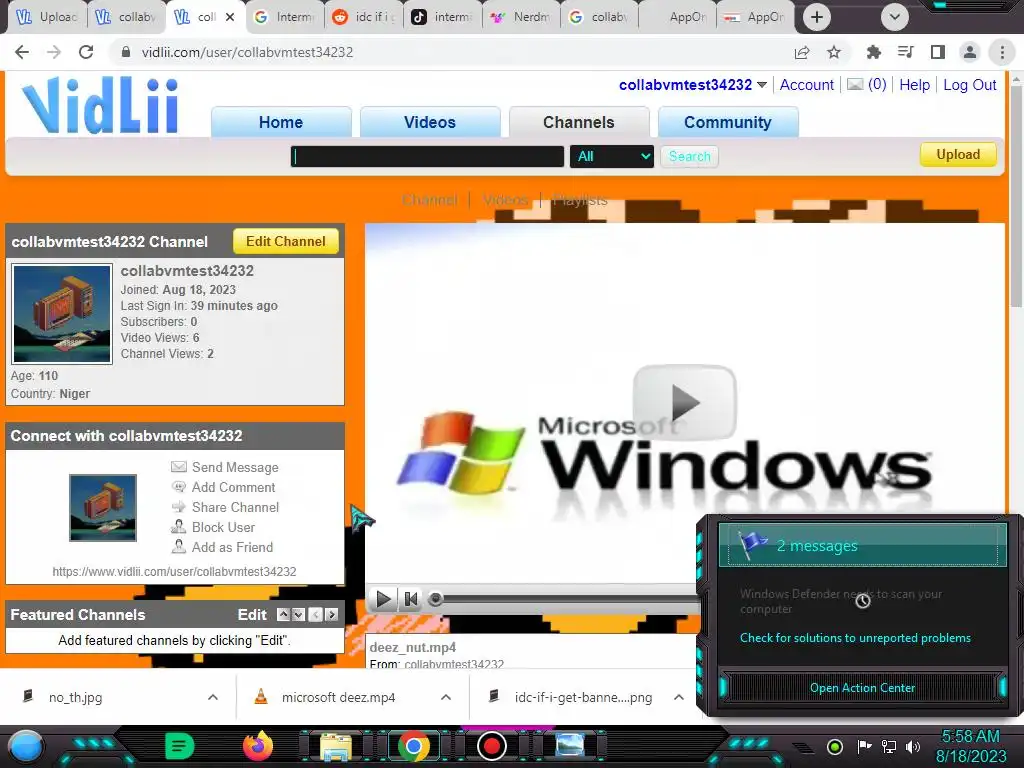Open Firefox from the taskbar
Image resolution: width=1024 pixels, height=768 pixels.
[258, 746]
